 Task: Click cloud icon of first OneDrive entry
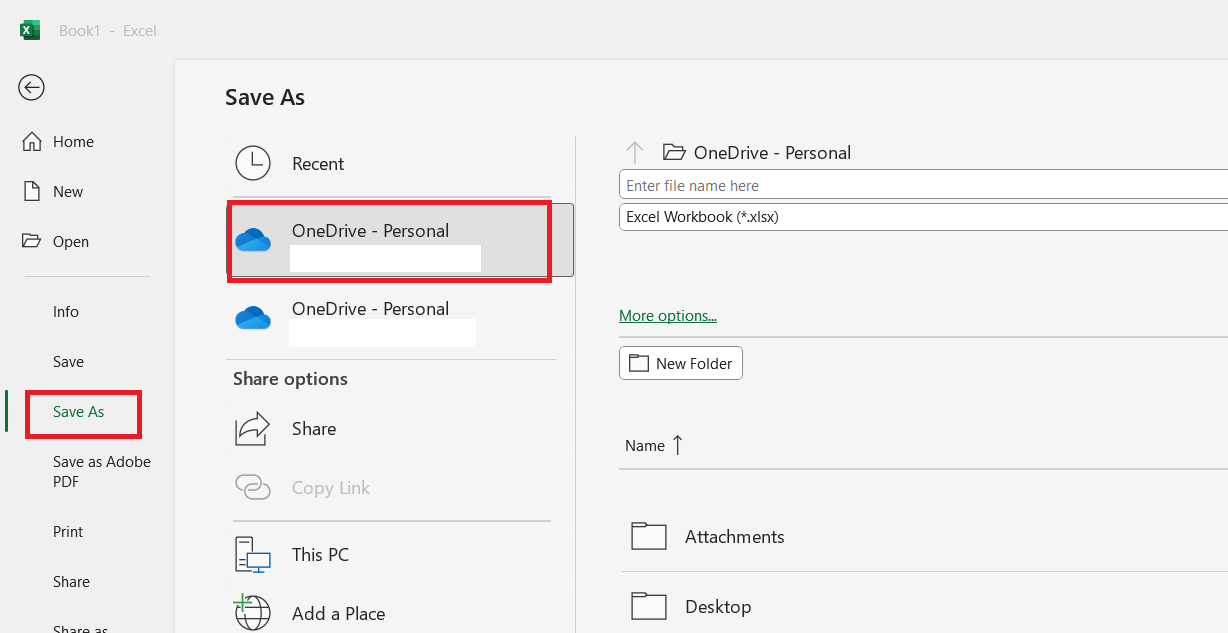253,240
